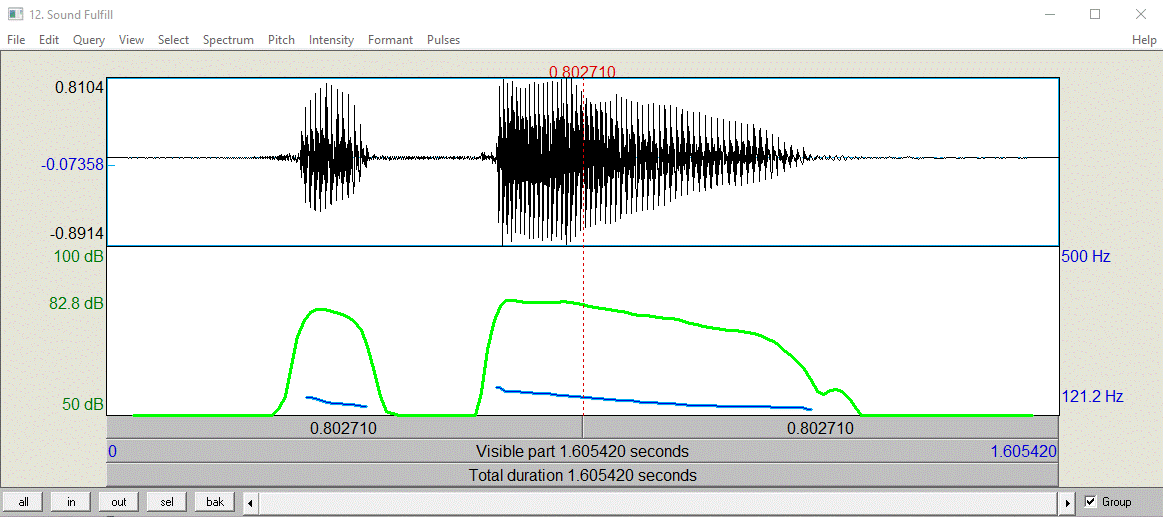Click the 'in' zoom button
This screenshot has height=517, width=1163.
(71, 502)
